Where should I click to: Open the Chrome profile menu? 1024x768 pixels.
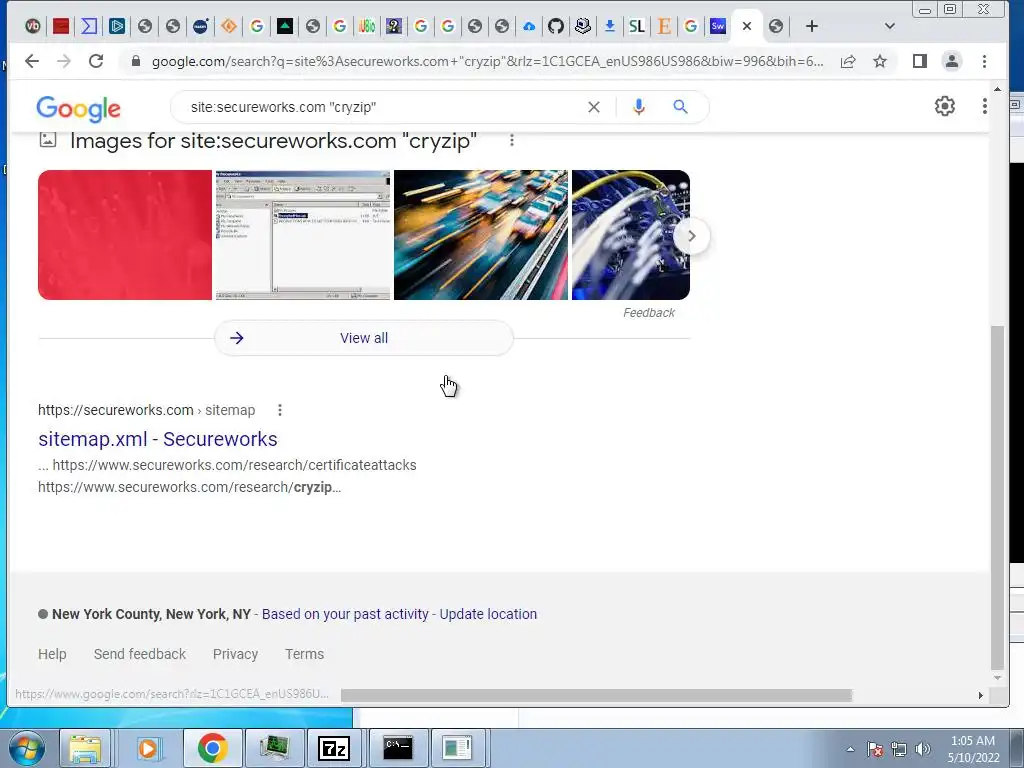coord(952,61)
